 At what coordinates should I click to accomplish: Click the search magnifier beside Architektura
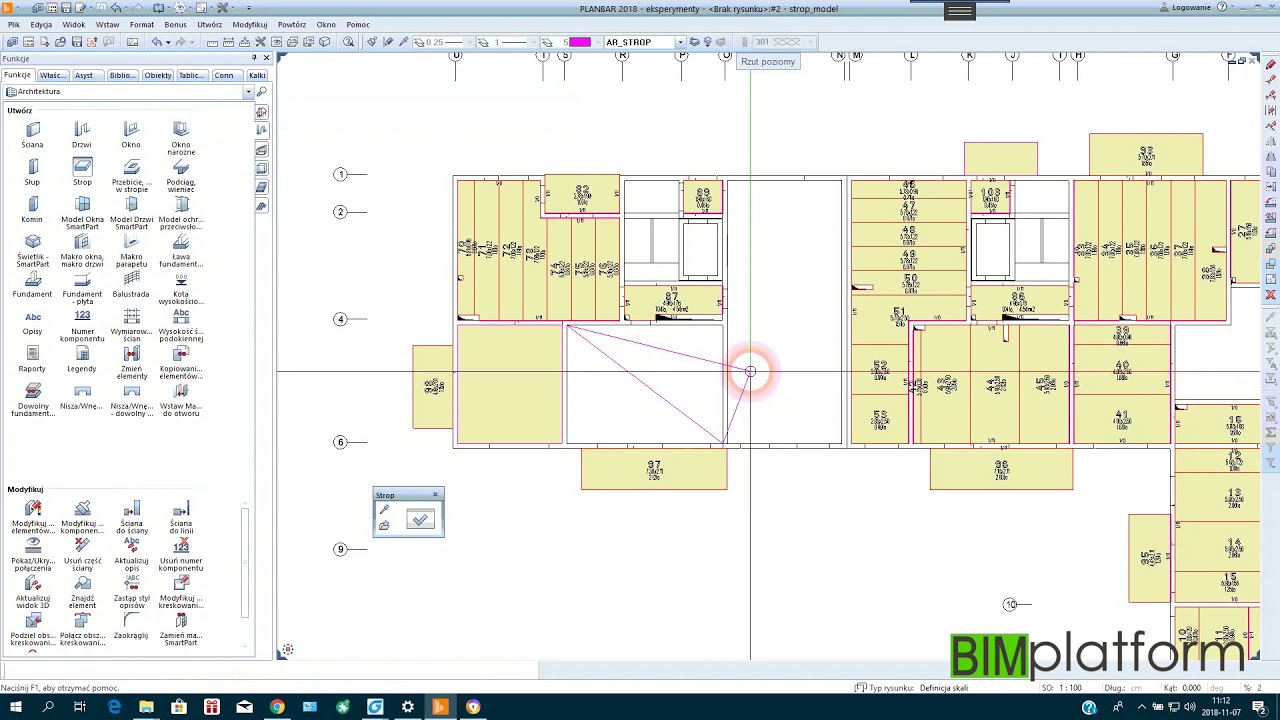(x=262, y=92)
